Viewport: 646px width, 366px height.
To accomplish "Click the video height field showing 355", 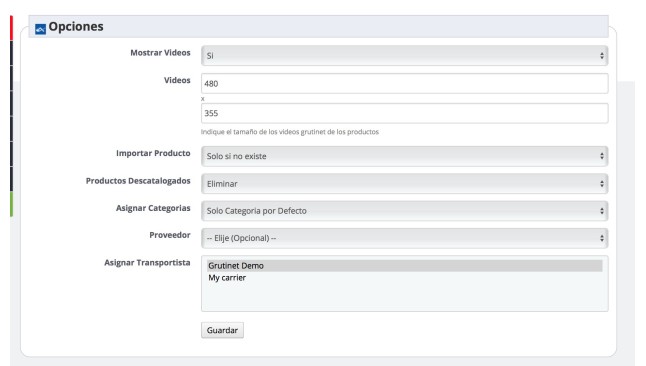I will point(405,113).
